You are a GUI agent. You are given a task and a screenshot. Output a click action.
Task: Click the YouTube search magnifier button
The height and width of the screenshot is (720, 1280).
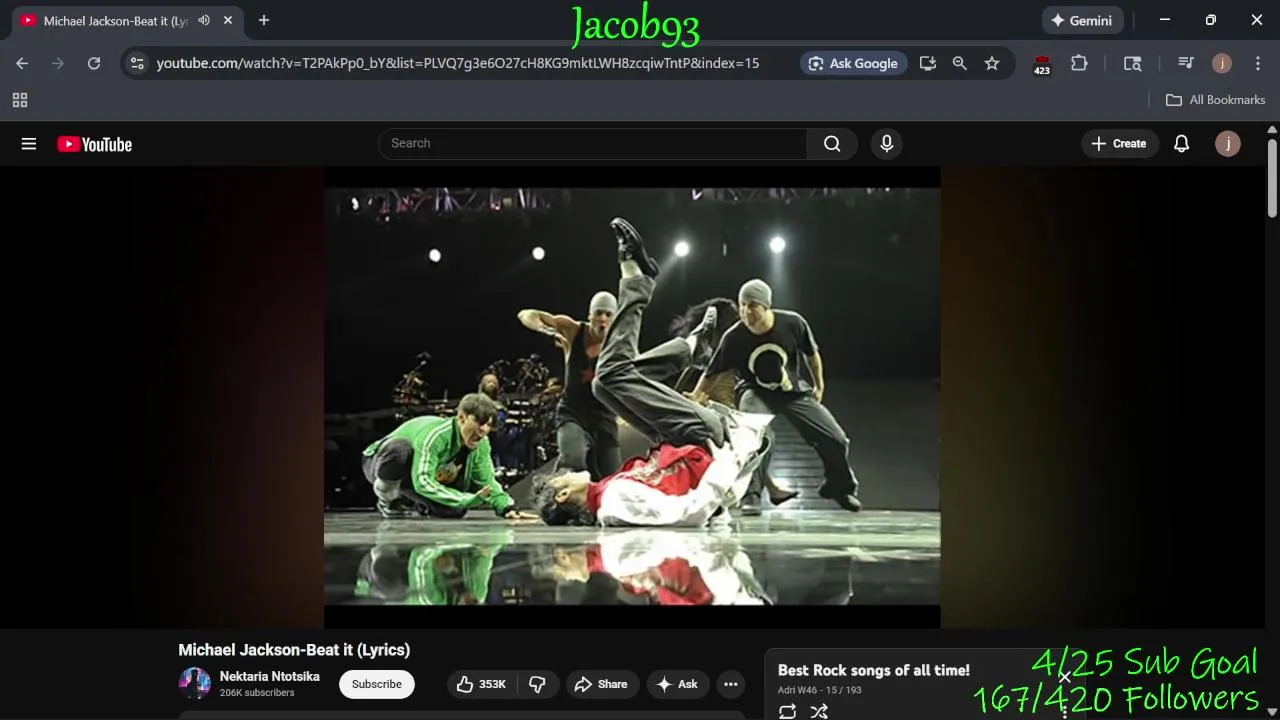pyautogui.click(x=832, y=144)
